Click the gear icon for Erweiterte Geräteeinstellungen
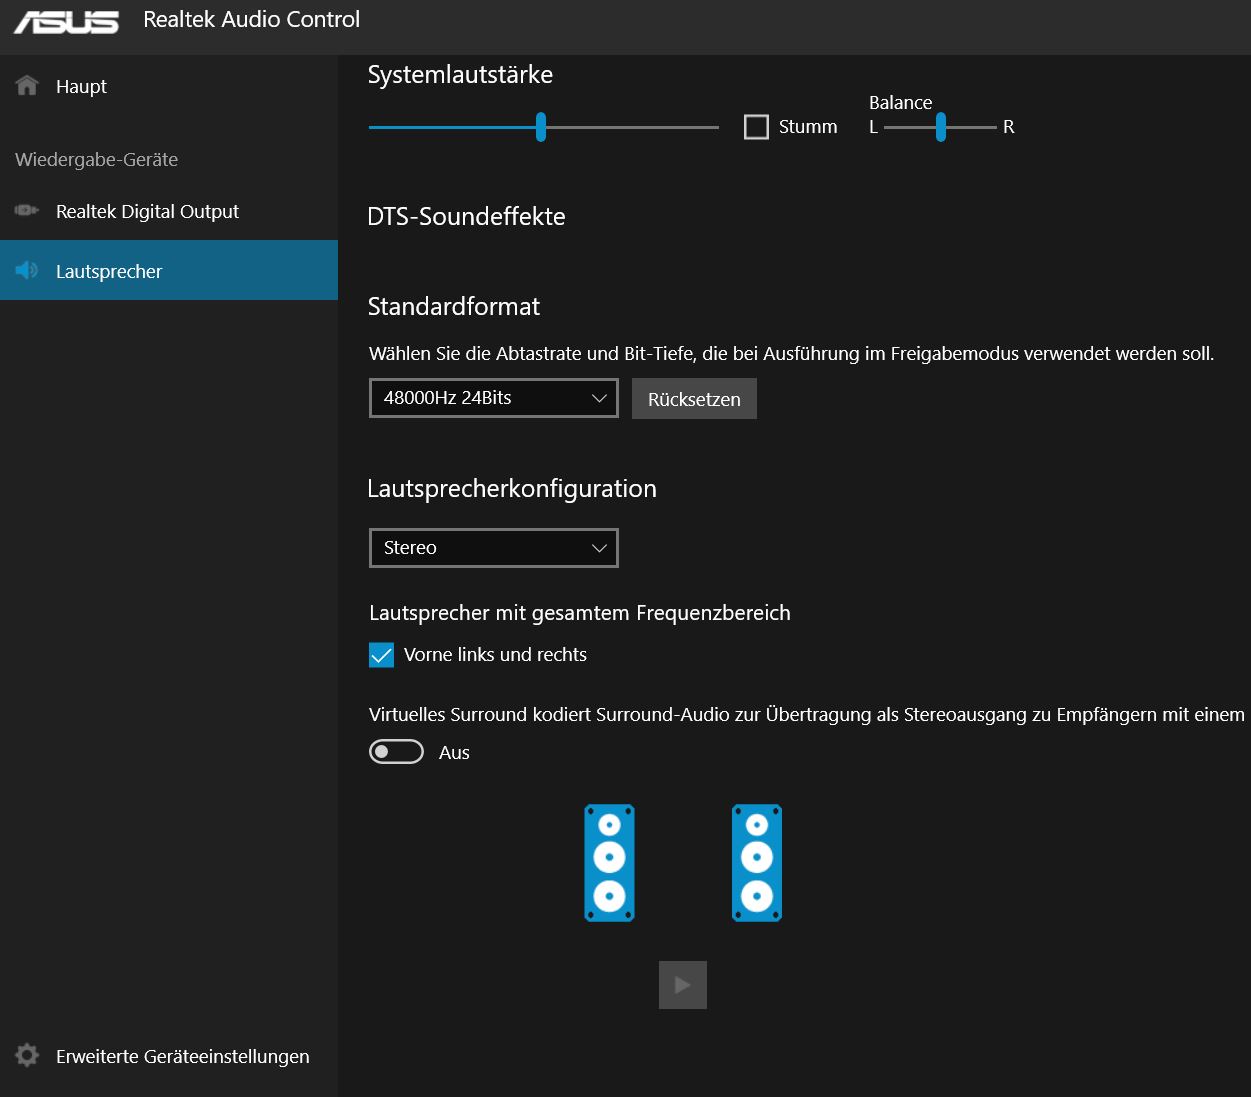Viewport: 1251px width, 1097px height. tap(27, 1056)
